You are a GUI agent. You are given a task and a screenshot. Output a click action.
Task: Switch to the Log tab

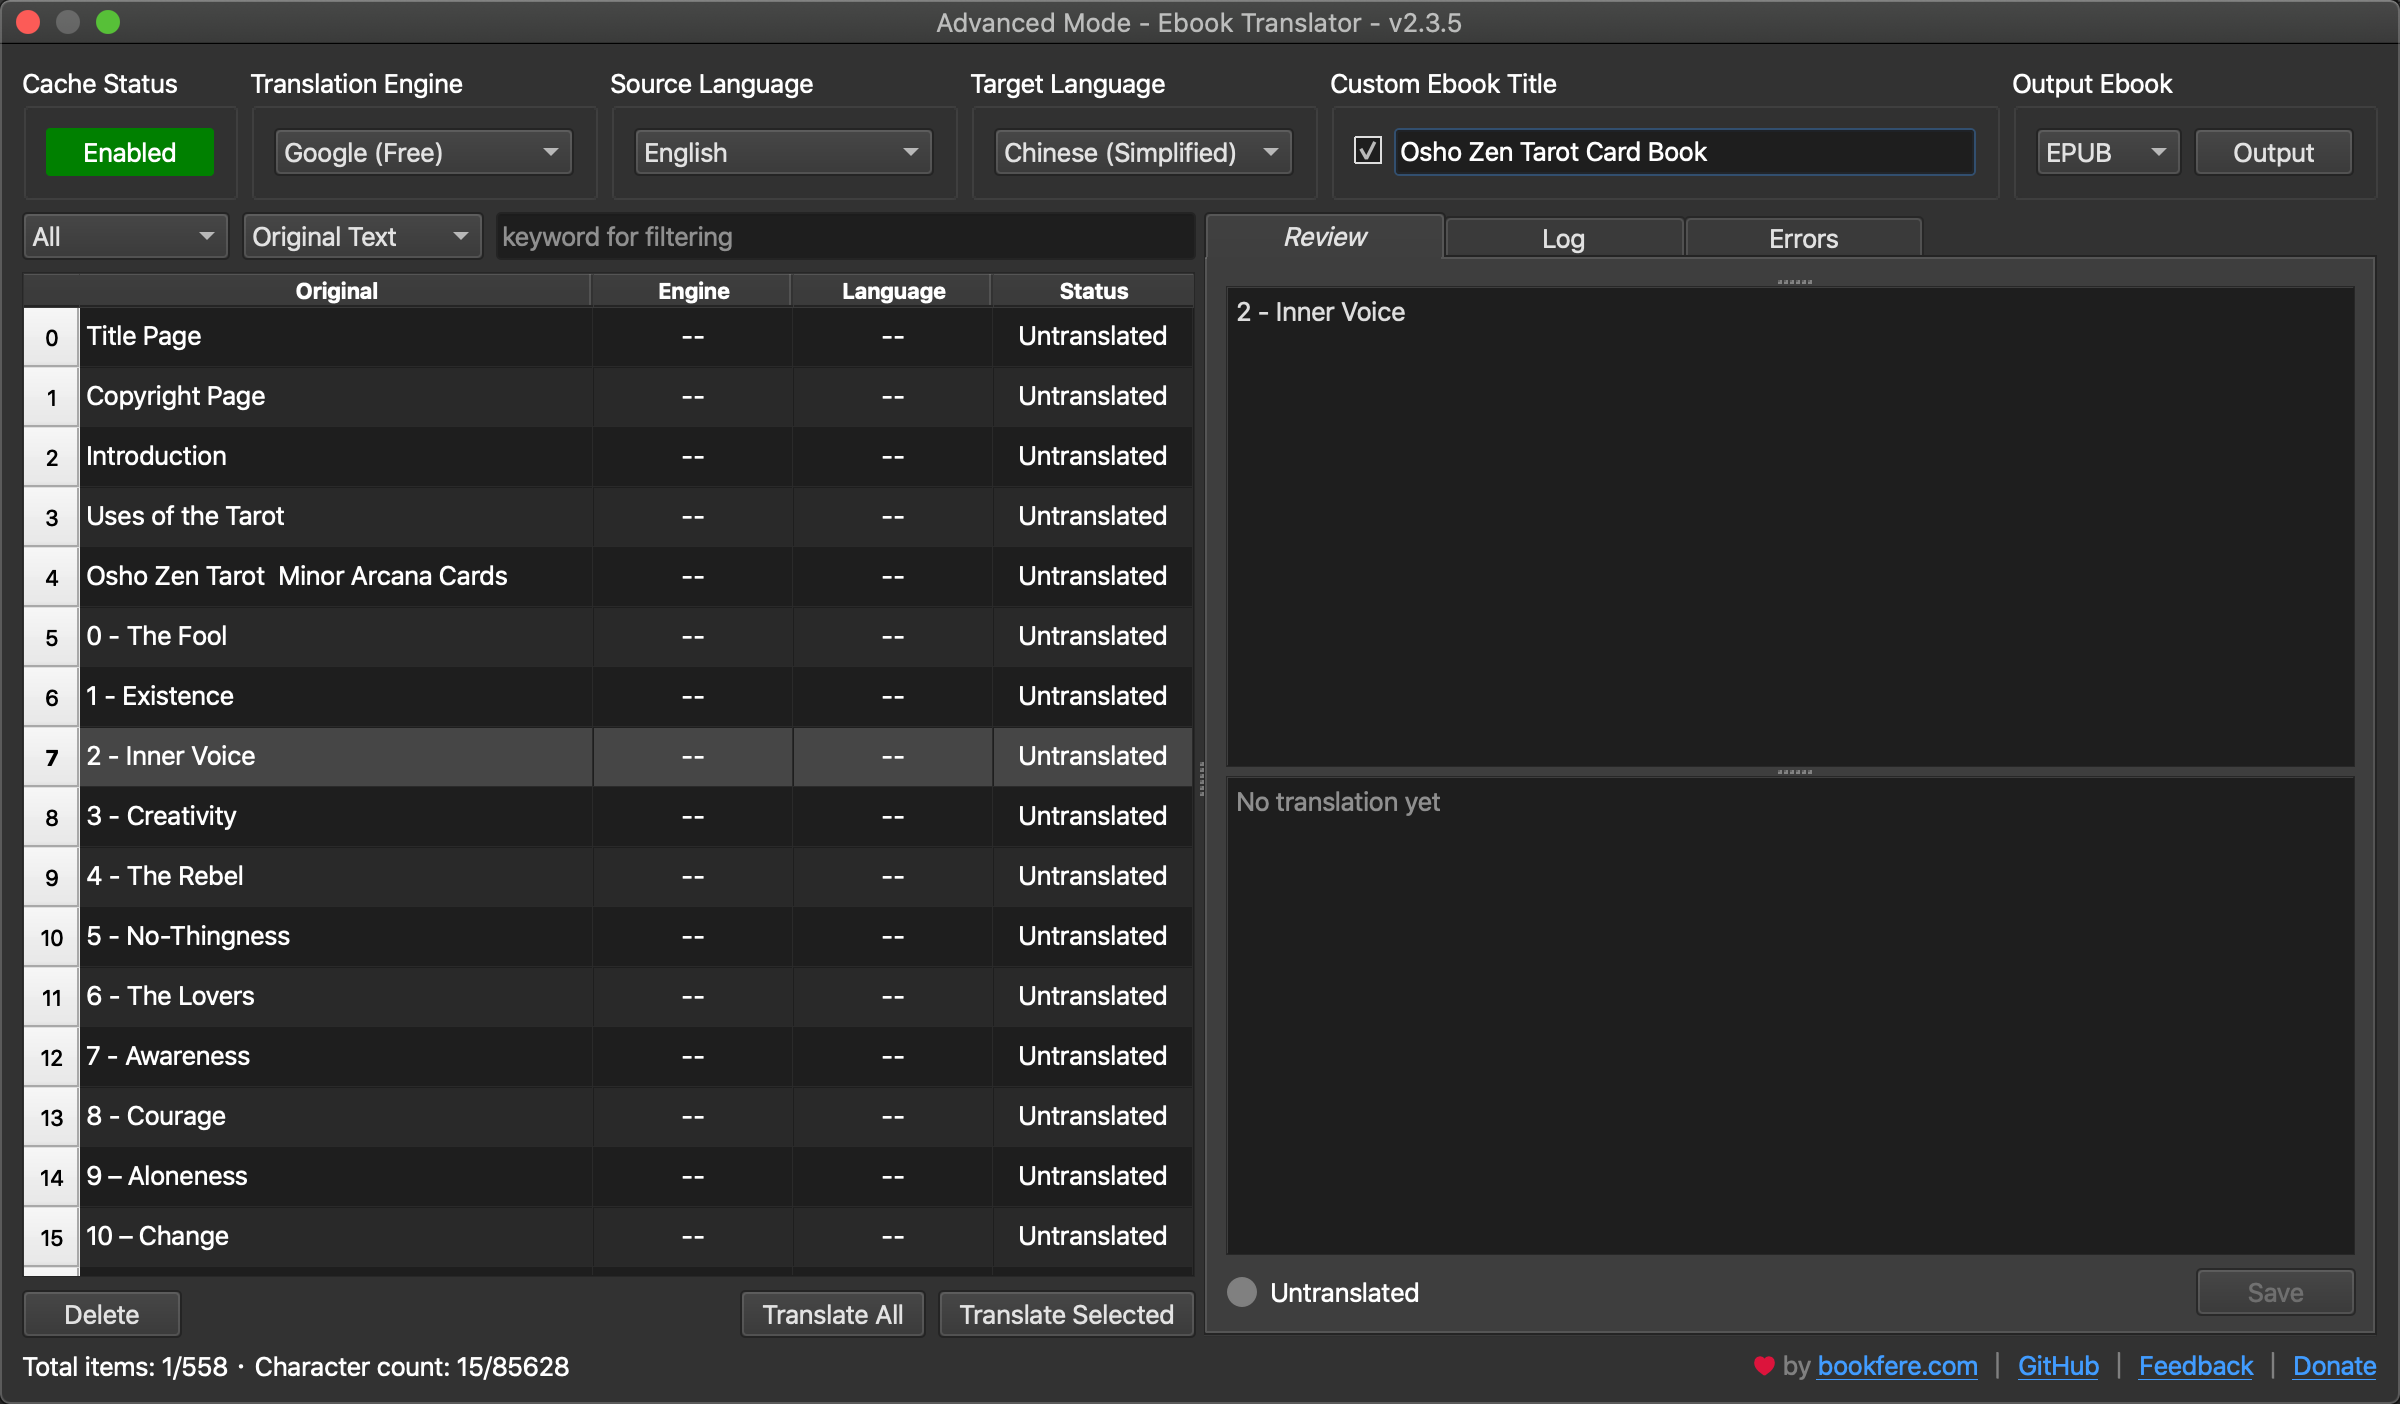coord(1563,238)
